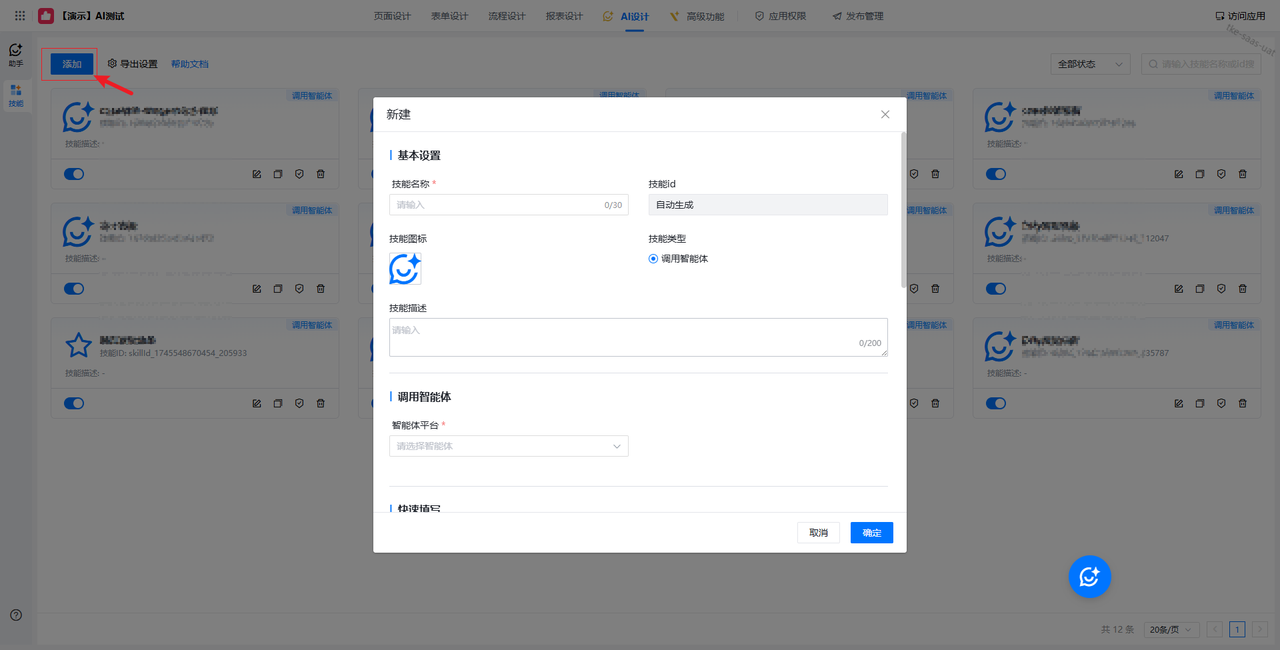The height and width of the screenshot is (650, 1280).
Task: Click the help question-mark icon at bottom left
Action: 16,615
